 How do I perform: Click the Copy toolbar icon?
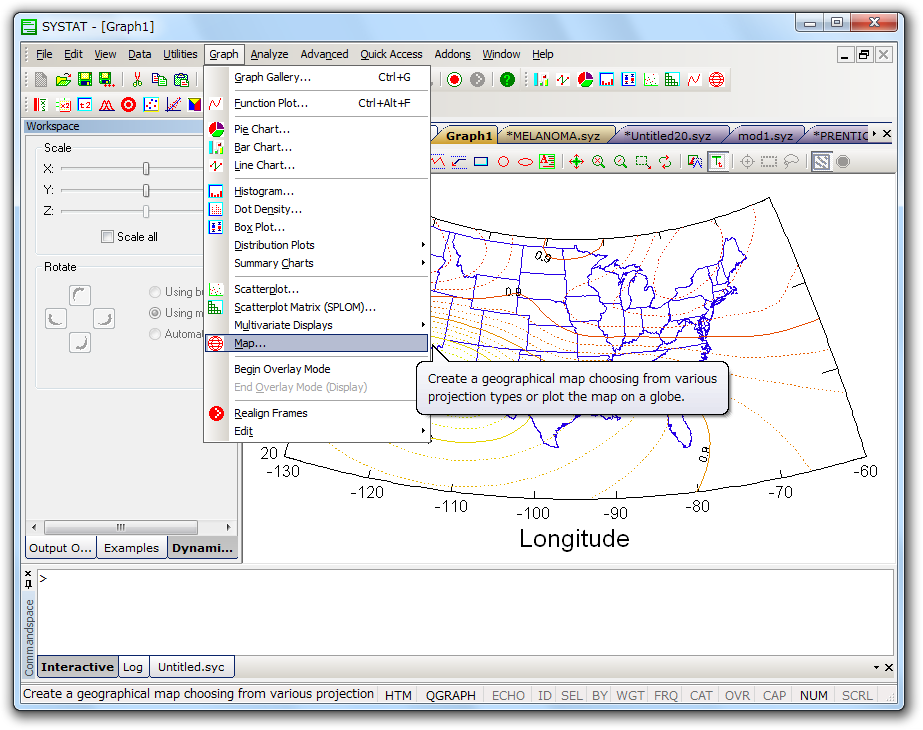tap(159, 79)
